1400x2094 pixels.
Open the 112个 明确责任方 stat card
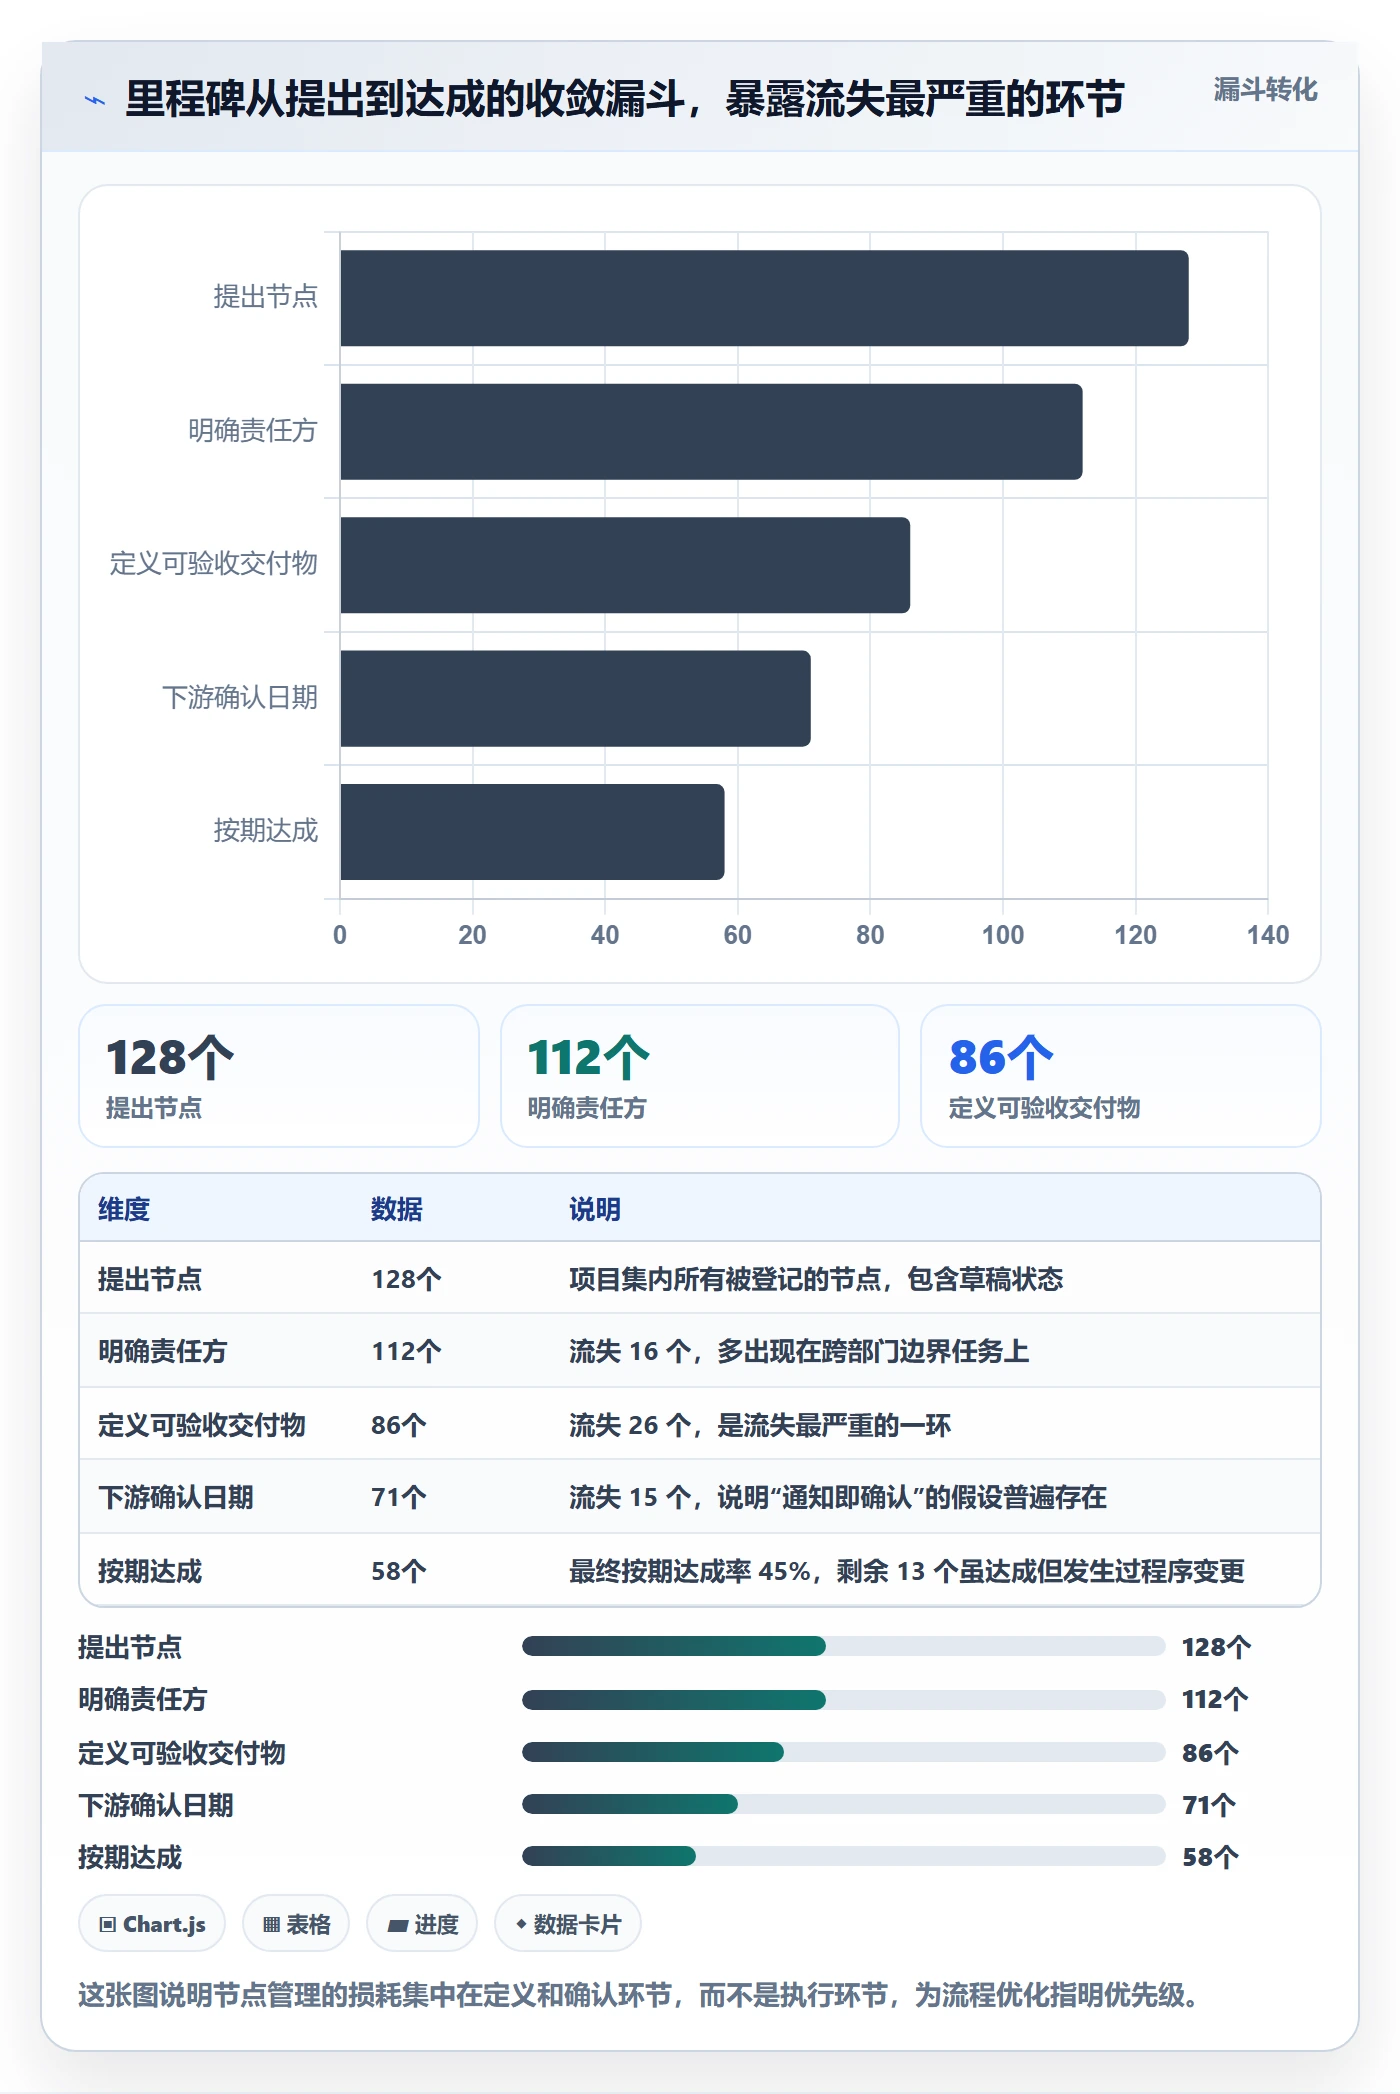700,1076
